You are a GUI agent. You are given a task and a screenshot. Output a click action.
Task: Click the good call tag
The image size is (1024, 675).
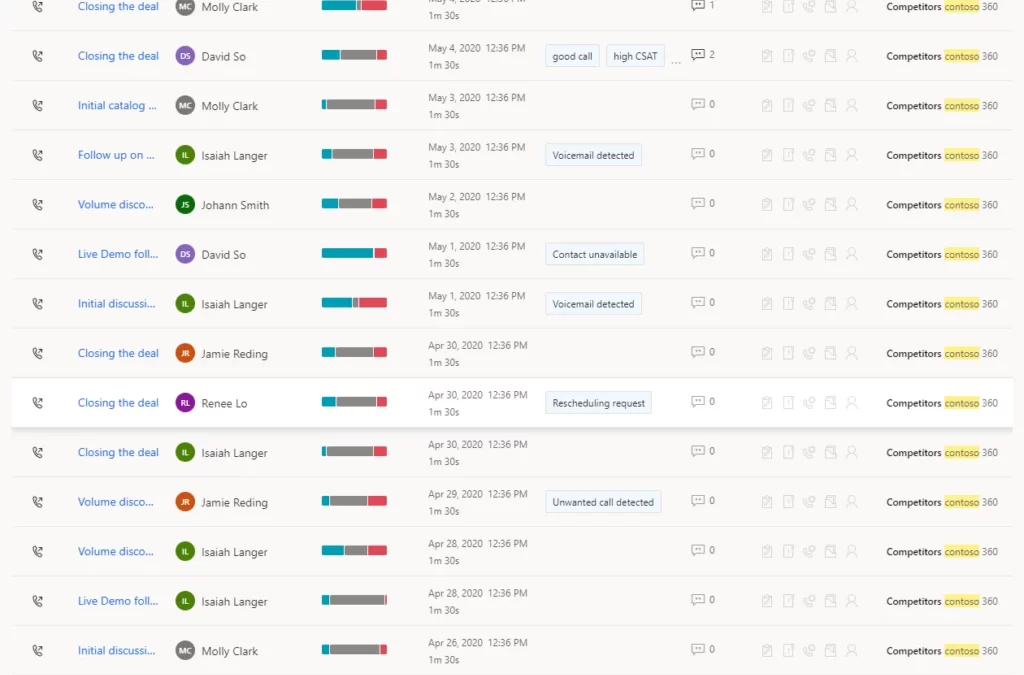[572, 56]
